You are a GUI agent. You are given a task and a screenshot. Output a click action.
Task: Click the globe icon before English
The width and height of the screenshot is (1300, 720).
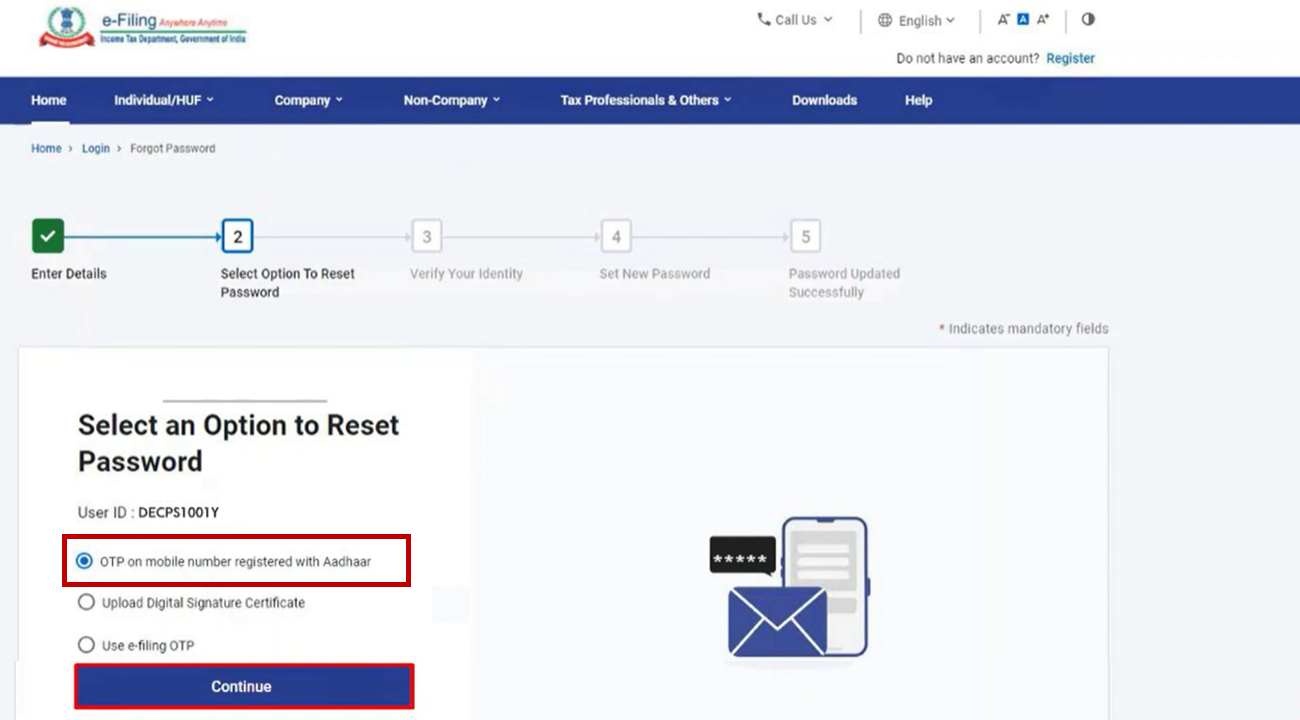point(884,20)
